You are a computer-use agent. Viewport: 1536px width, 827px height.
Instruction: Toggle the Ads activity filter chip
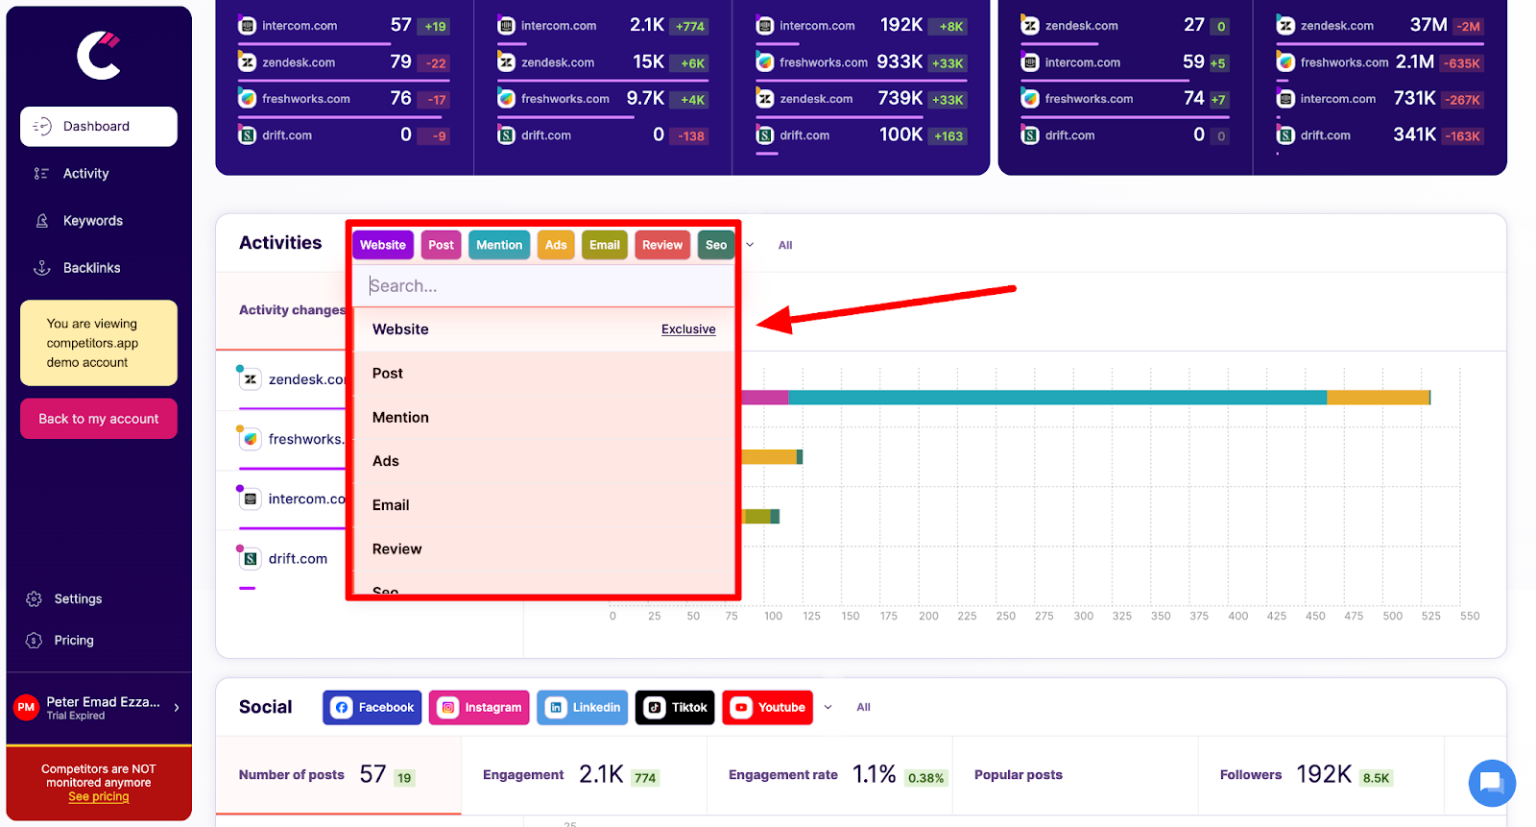coord(555,244)
